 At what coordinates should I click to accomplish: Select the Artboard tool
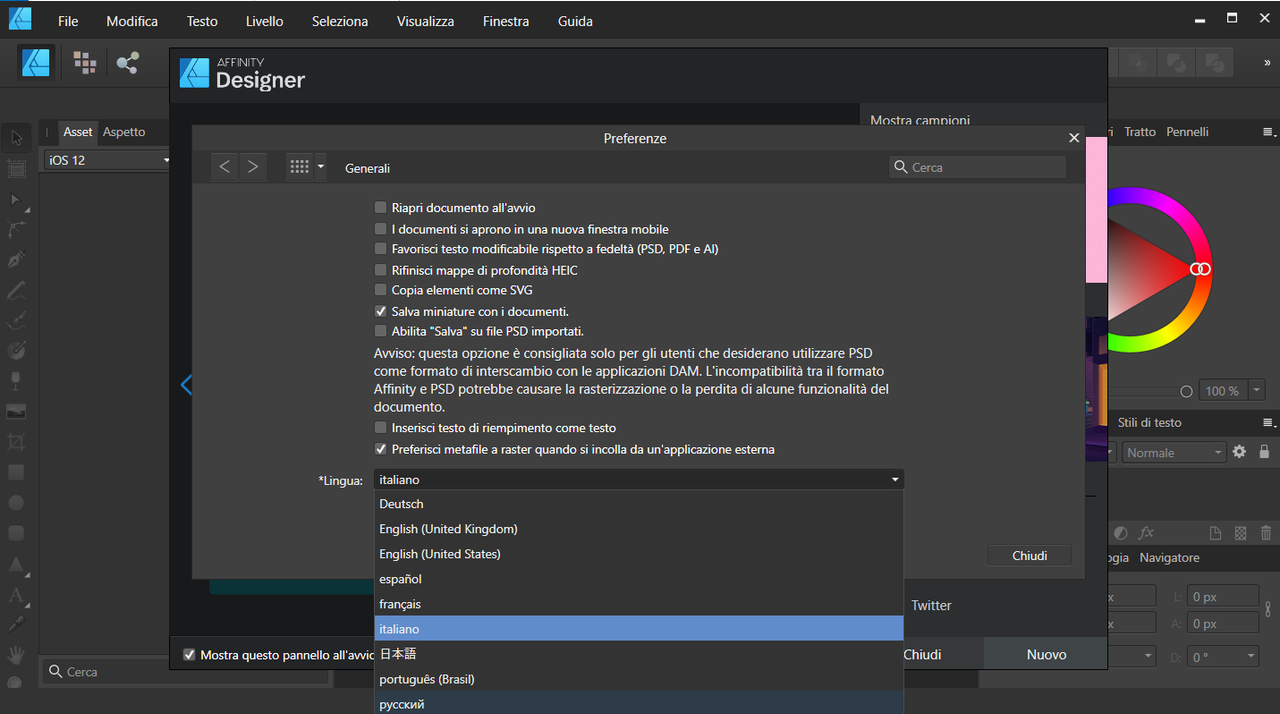pyautogui.click(x=16, y=168)
